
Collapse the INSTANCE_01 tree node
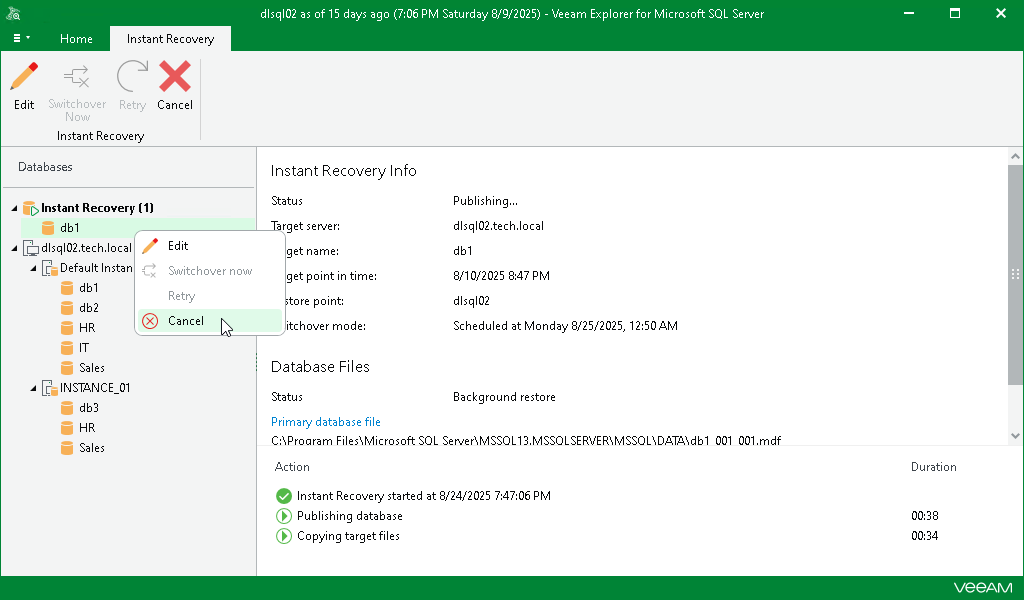(33, 388)
